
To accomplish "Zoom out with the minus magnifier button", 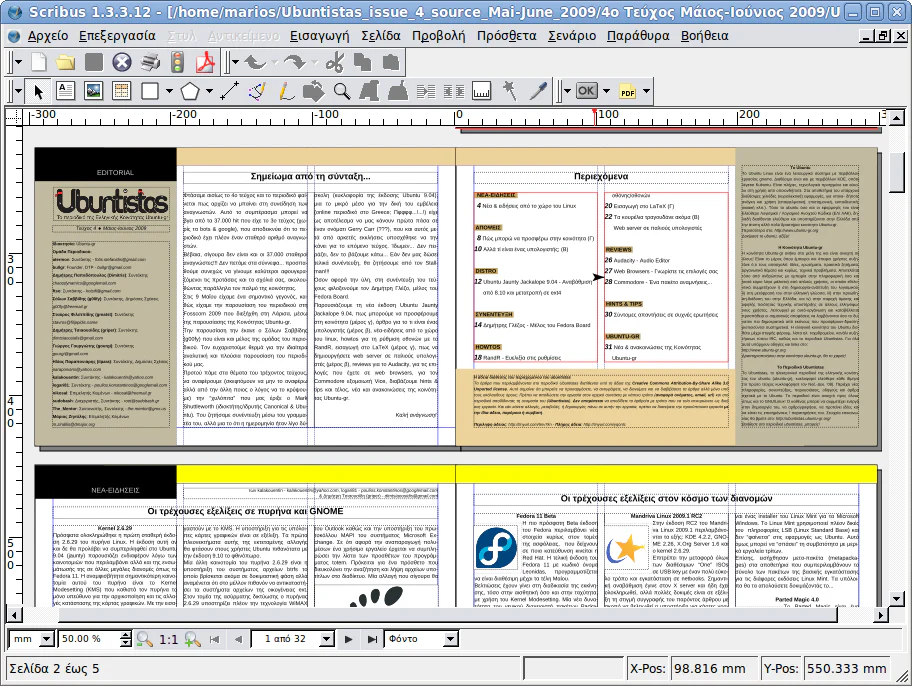I will [x=144, y=639].
